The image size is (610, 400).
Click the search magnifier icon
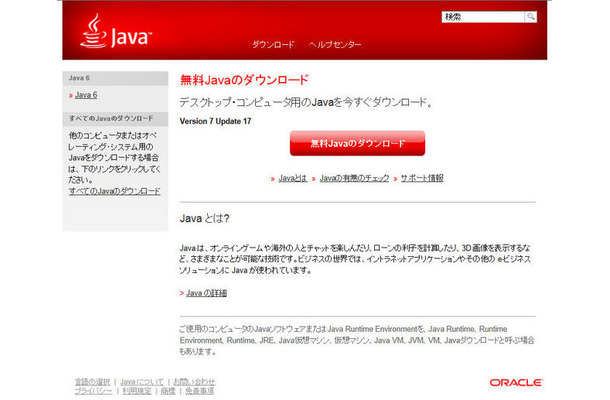point(531,17)
